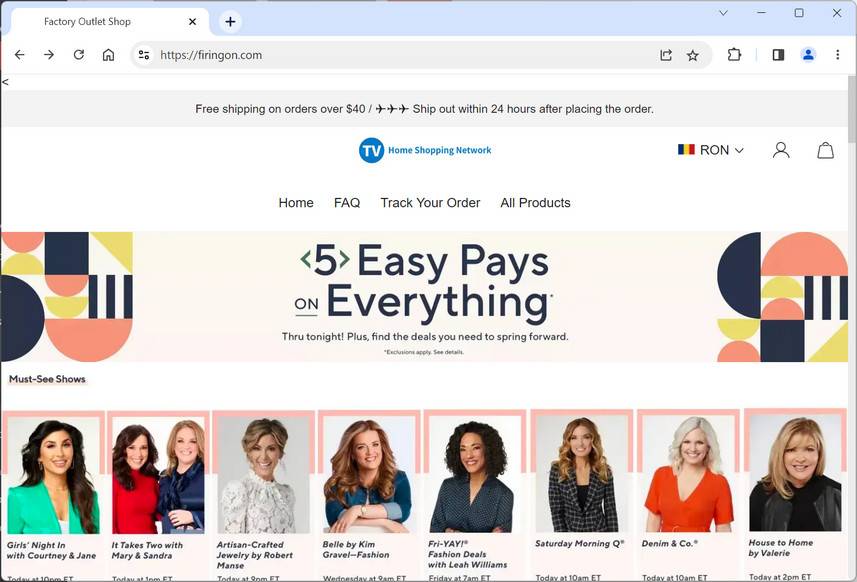This screenshot has width=857, height=582.
Task: Click the address bar URL field
Action: [404, 55]
